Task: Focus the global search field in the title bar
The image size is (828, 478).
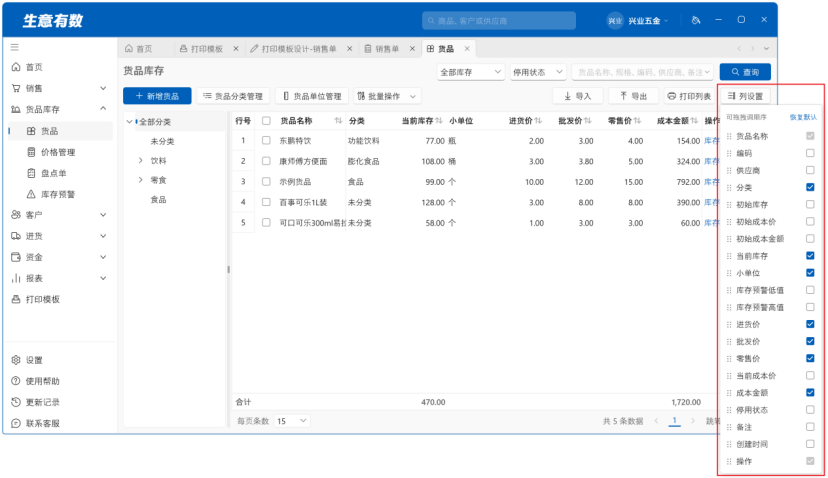Action: [499, 21]
